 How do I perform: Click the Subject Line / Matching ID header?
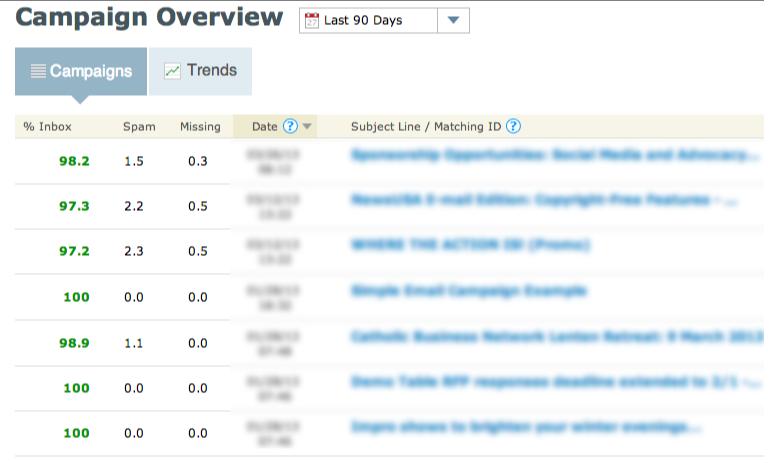pyautogui.click(x=426, y=127)
